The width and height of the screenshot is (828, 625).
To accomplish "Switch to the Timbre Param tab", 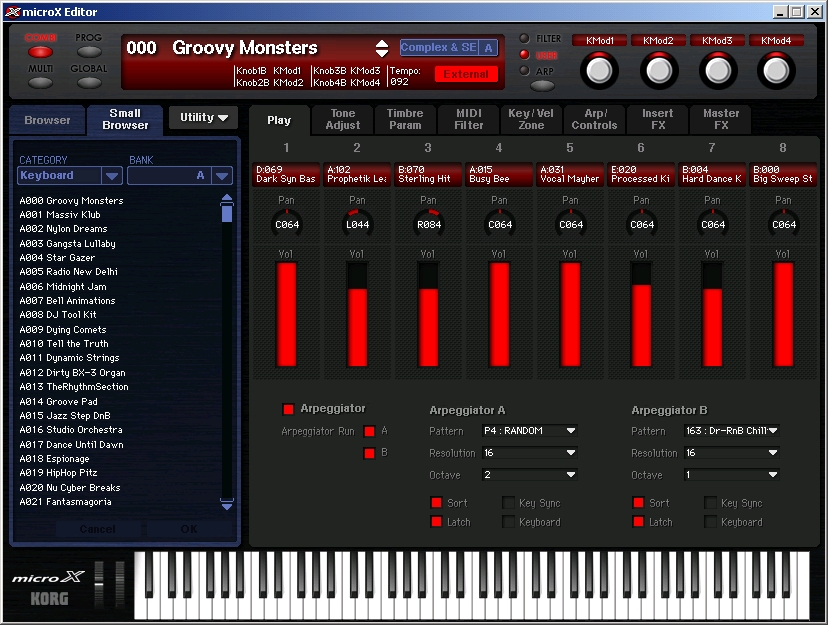I will point(405,119).
